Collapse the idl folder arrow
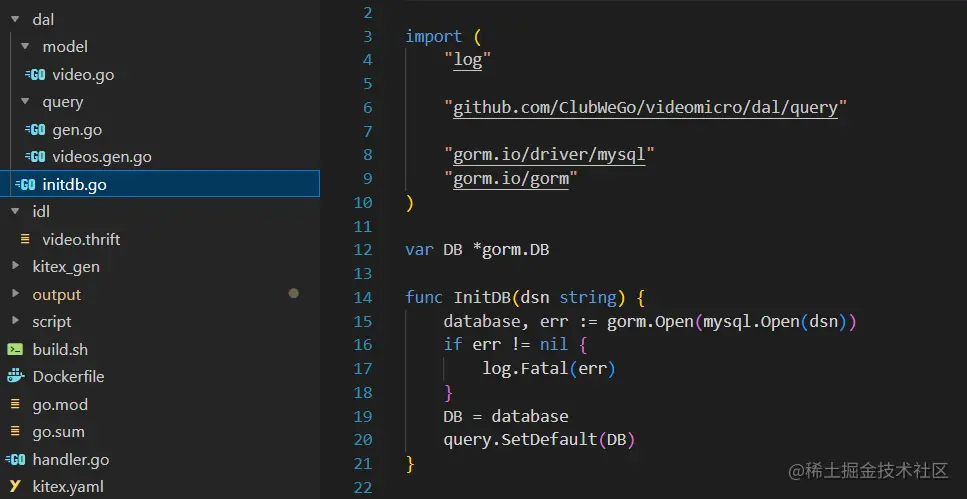The image size is (967, 499). tap(15, 212)
